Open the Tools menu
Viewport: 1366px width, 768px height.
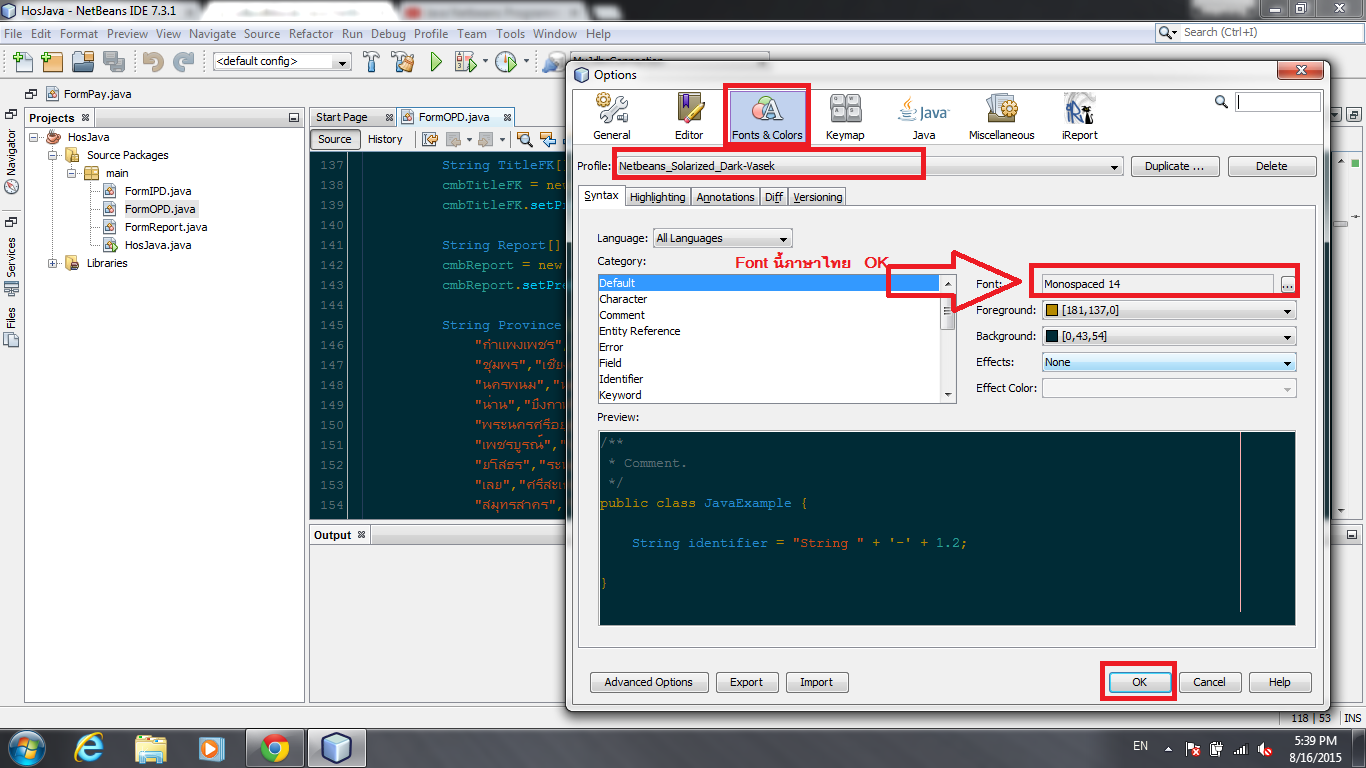click(x=510, y=33)
